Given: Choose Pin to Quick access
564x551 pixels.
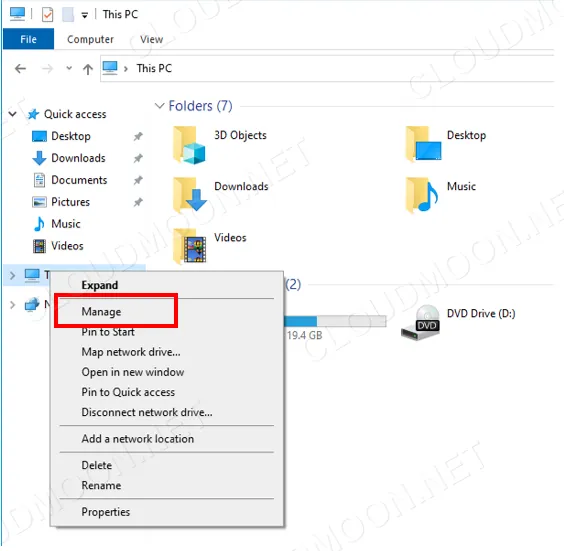Looking at the screenshot, I should coord(128,392).
